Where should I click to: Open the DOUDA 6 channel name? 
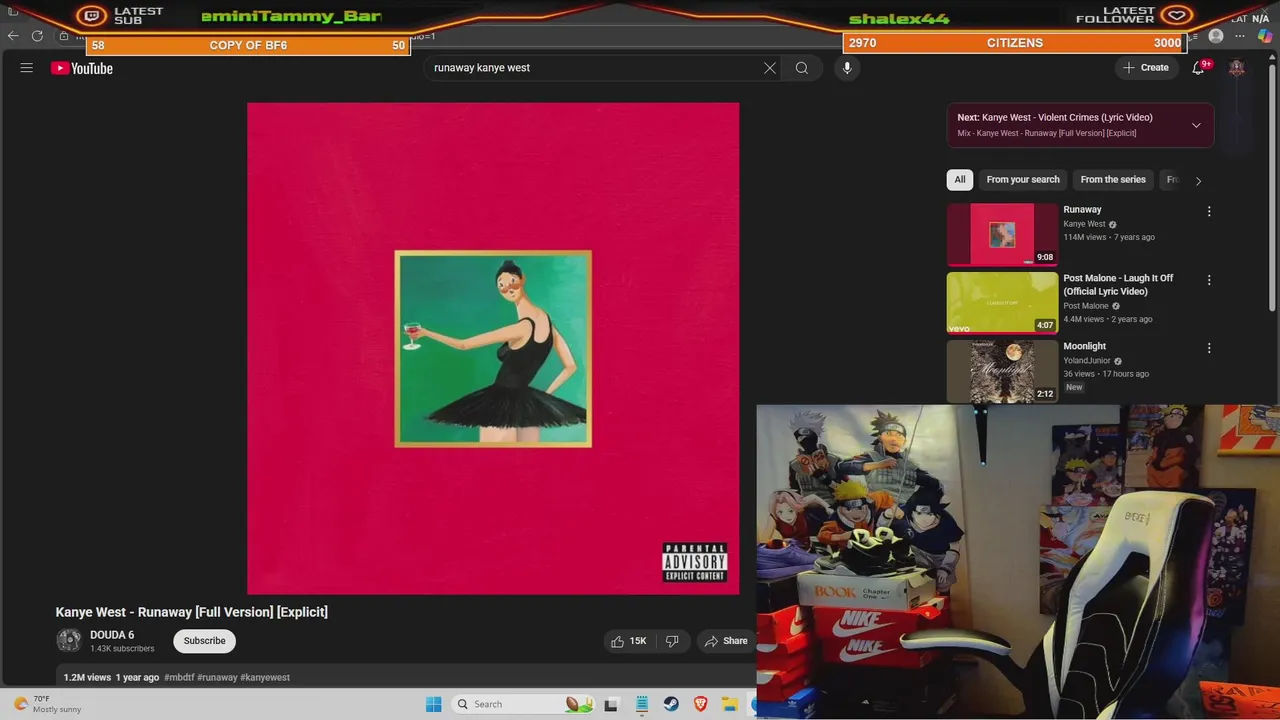[x=112, y=635]
